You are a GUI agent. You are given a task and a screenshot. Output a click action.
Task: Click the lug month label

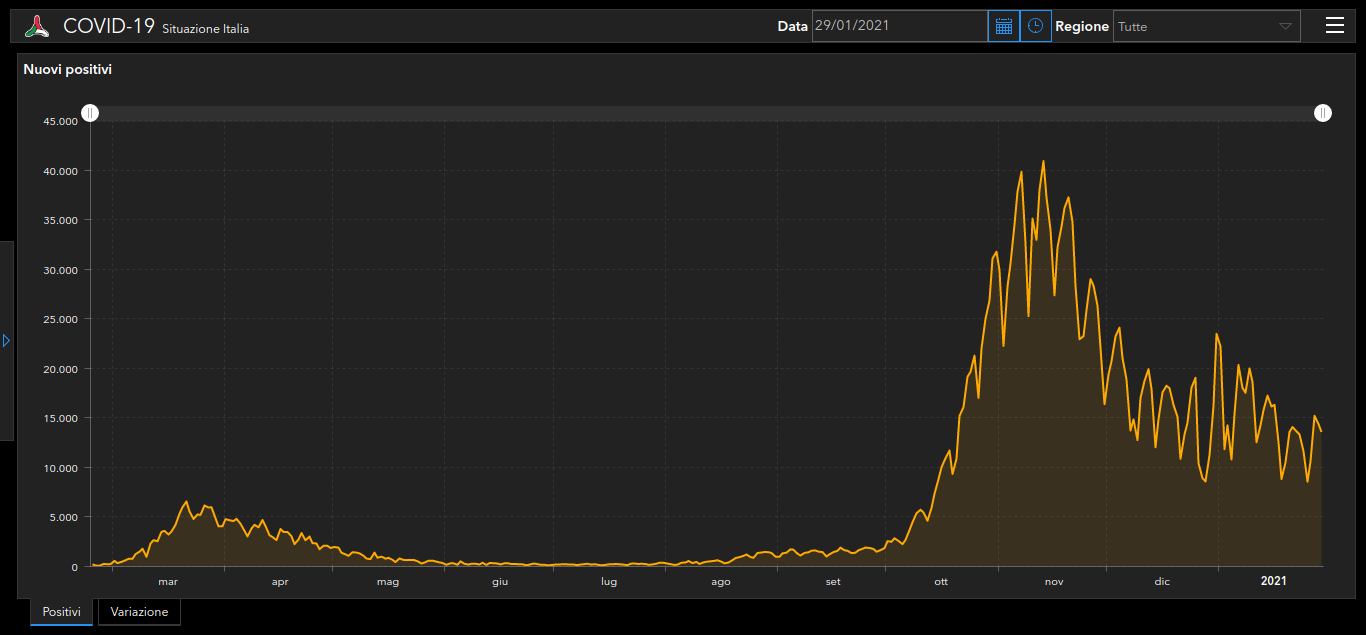click(x=609, y=581)
